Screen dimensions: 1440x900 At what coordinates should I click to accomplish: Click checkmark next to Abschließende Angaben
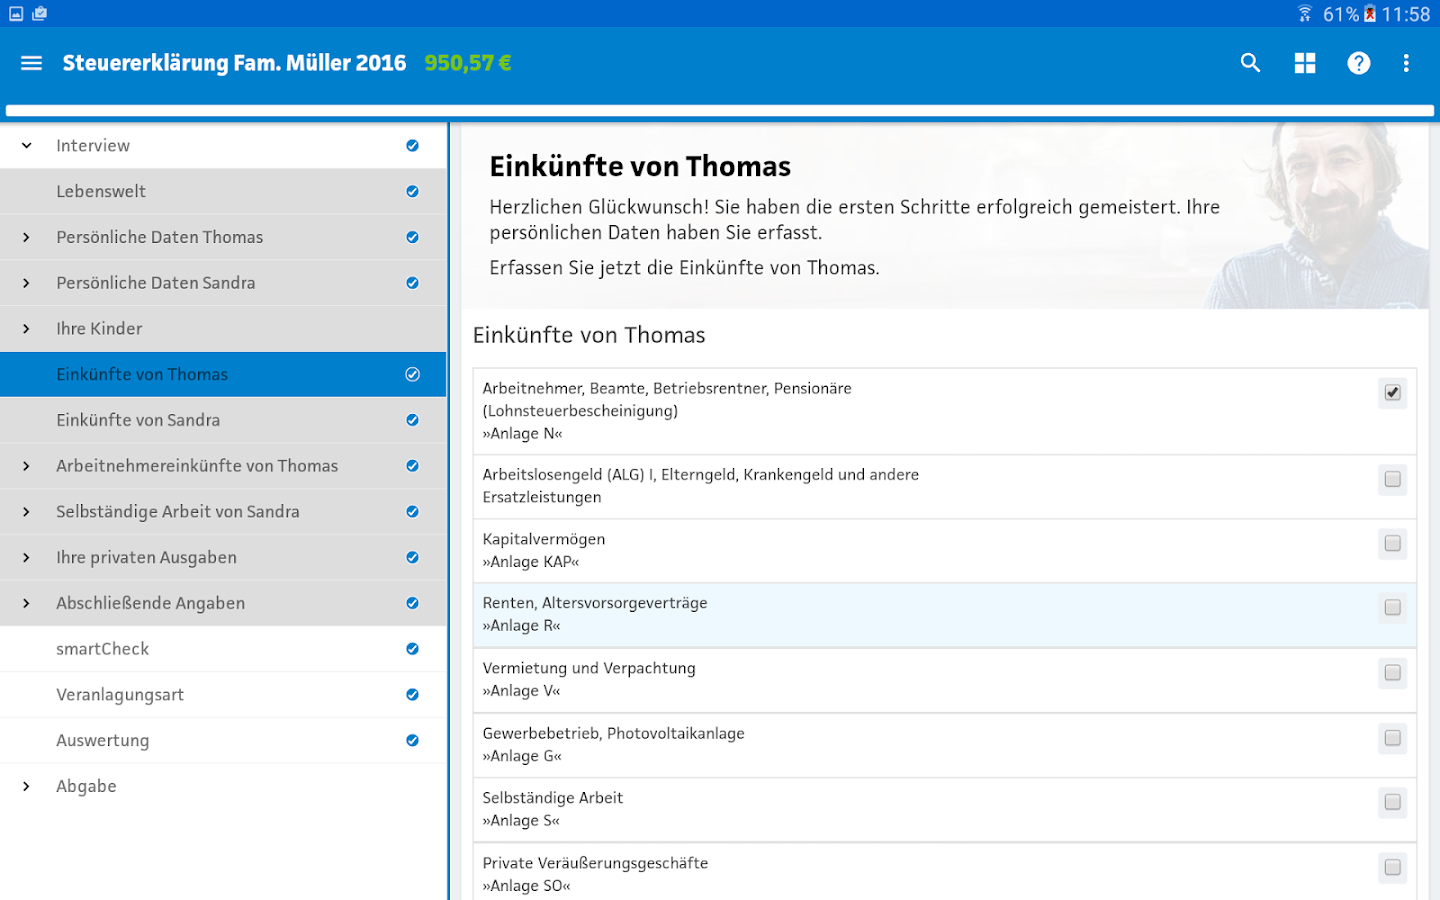point(412,603)
